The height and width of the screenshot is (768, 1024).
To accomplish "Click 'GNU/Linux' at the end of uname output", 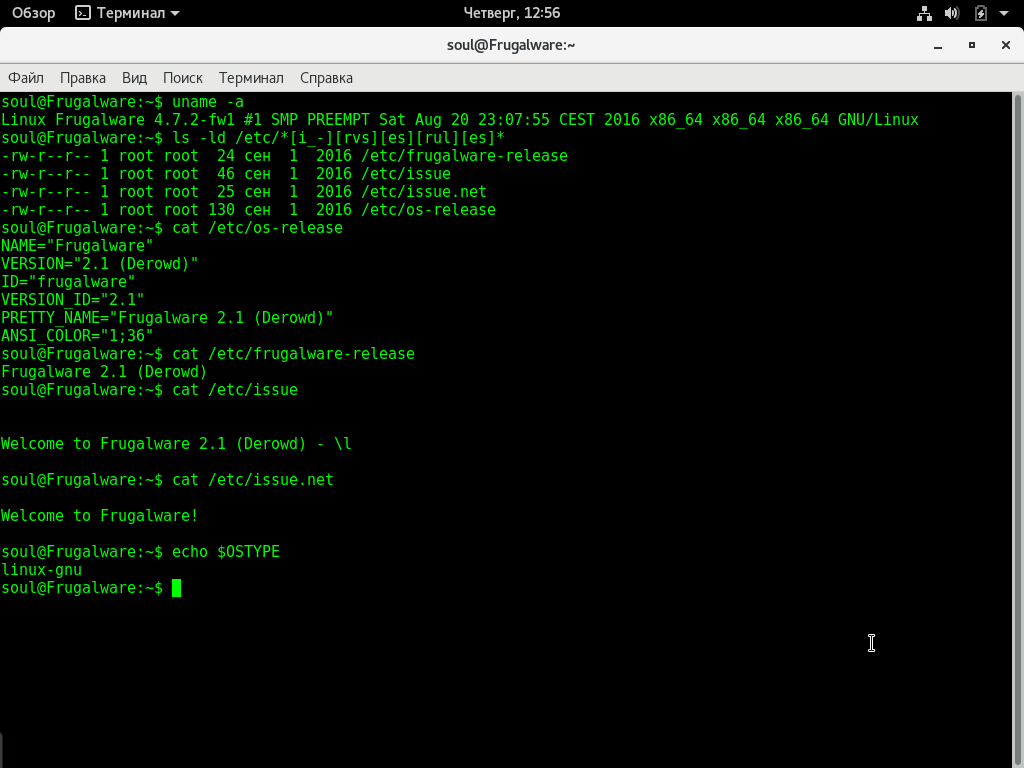I will [x=878, y=120].
